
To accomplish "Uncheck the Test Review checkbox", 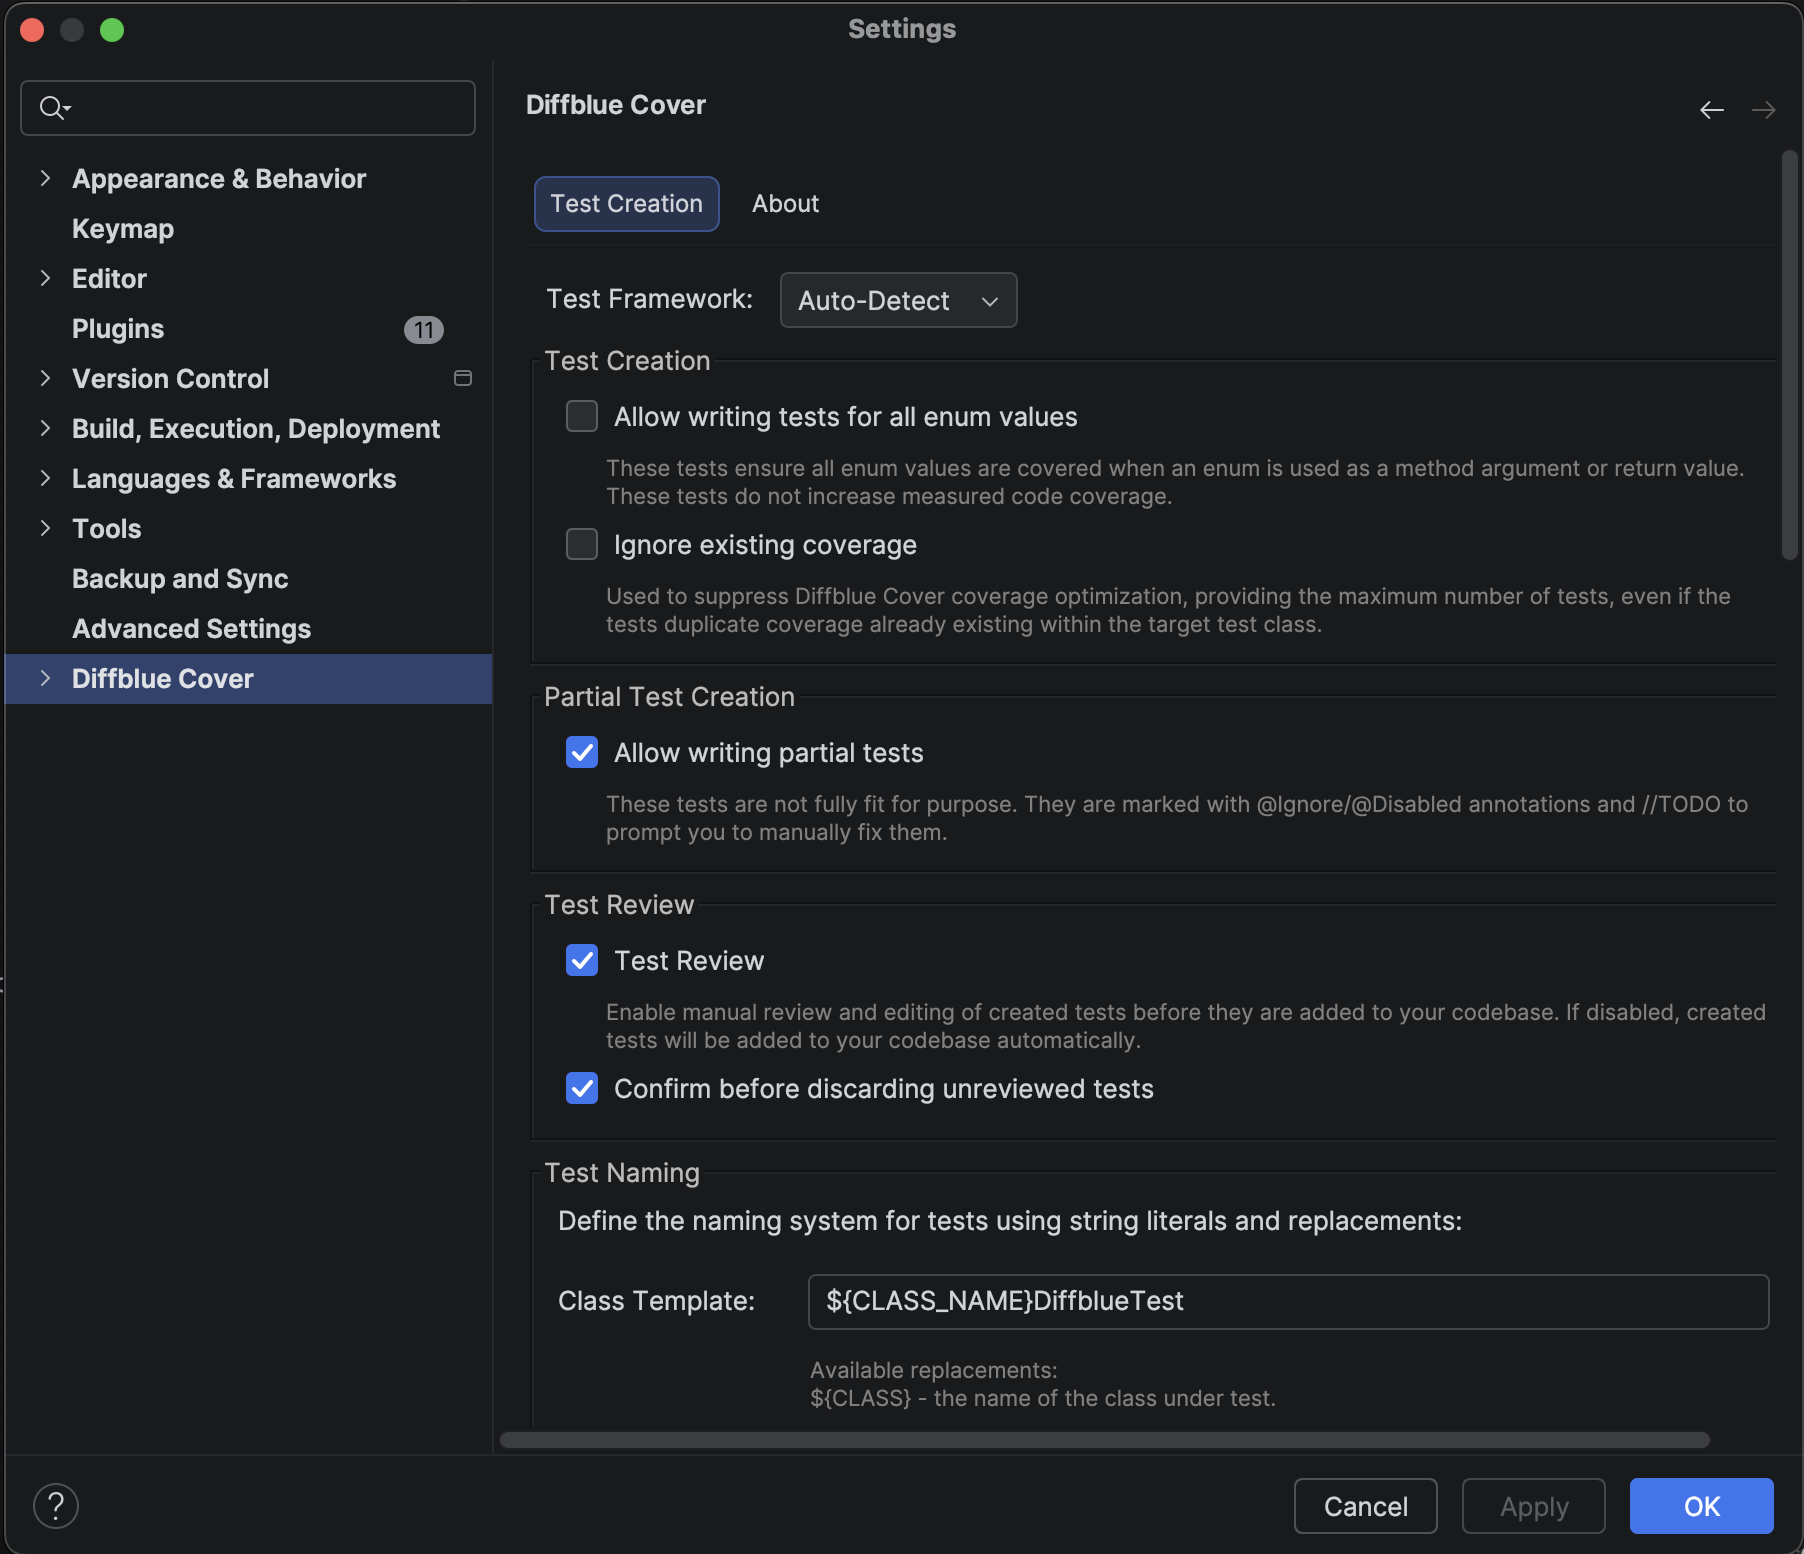I will (x=582, y=960).
